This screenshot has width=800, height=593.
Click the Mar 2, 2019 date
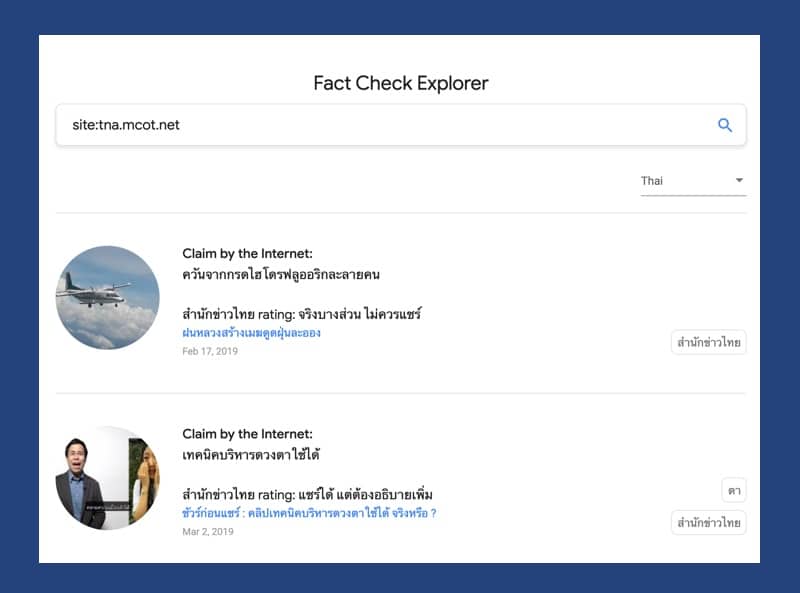pos(207,531)
